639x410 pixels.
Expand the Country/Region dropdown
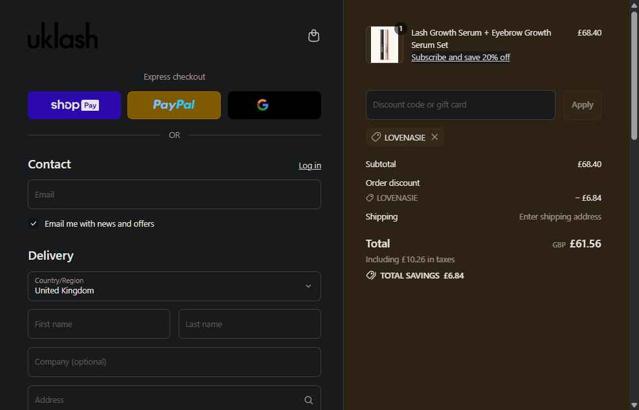click(174, 286)
